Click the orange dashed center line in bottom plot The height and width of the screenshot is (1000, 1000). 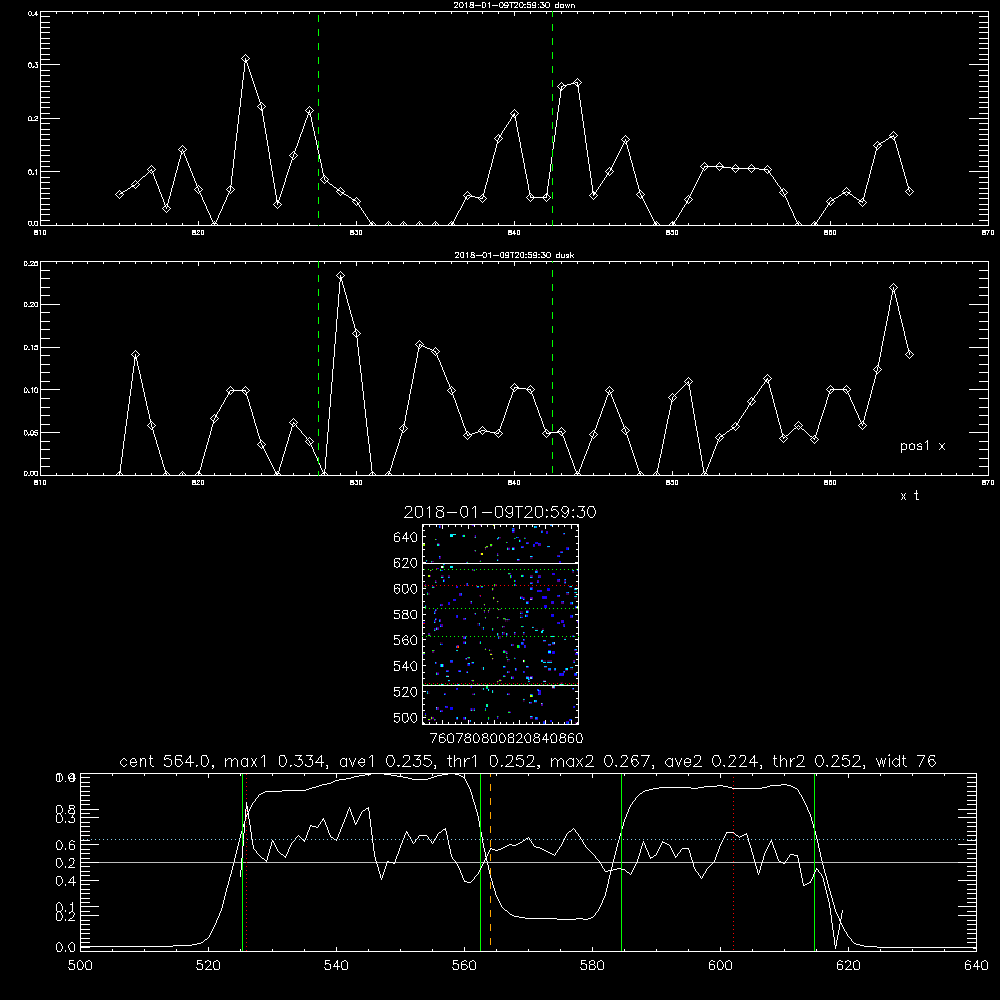coord(490,861)
